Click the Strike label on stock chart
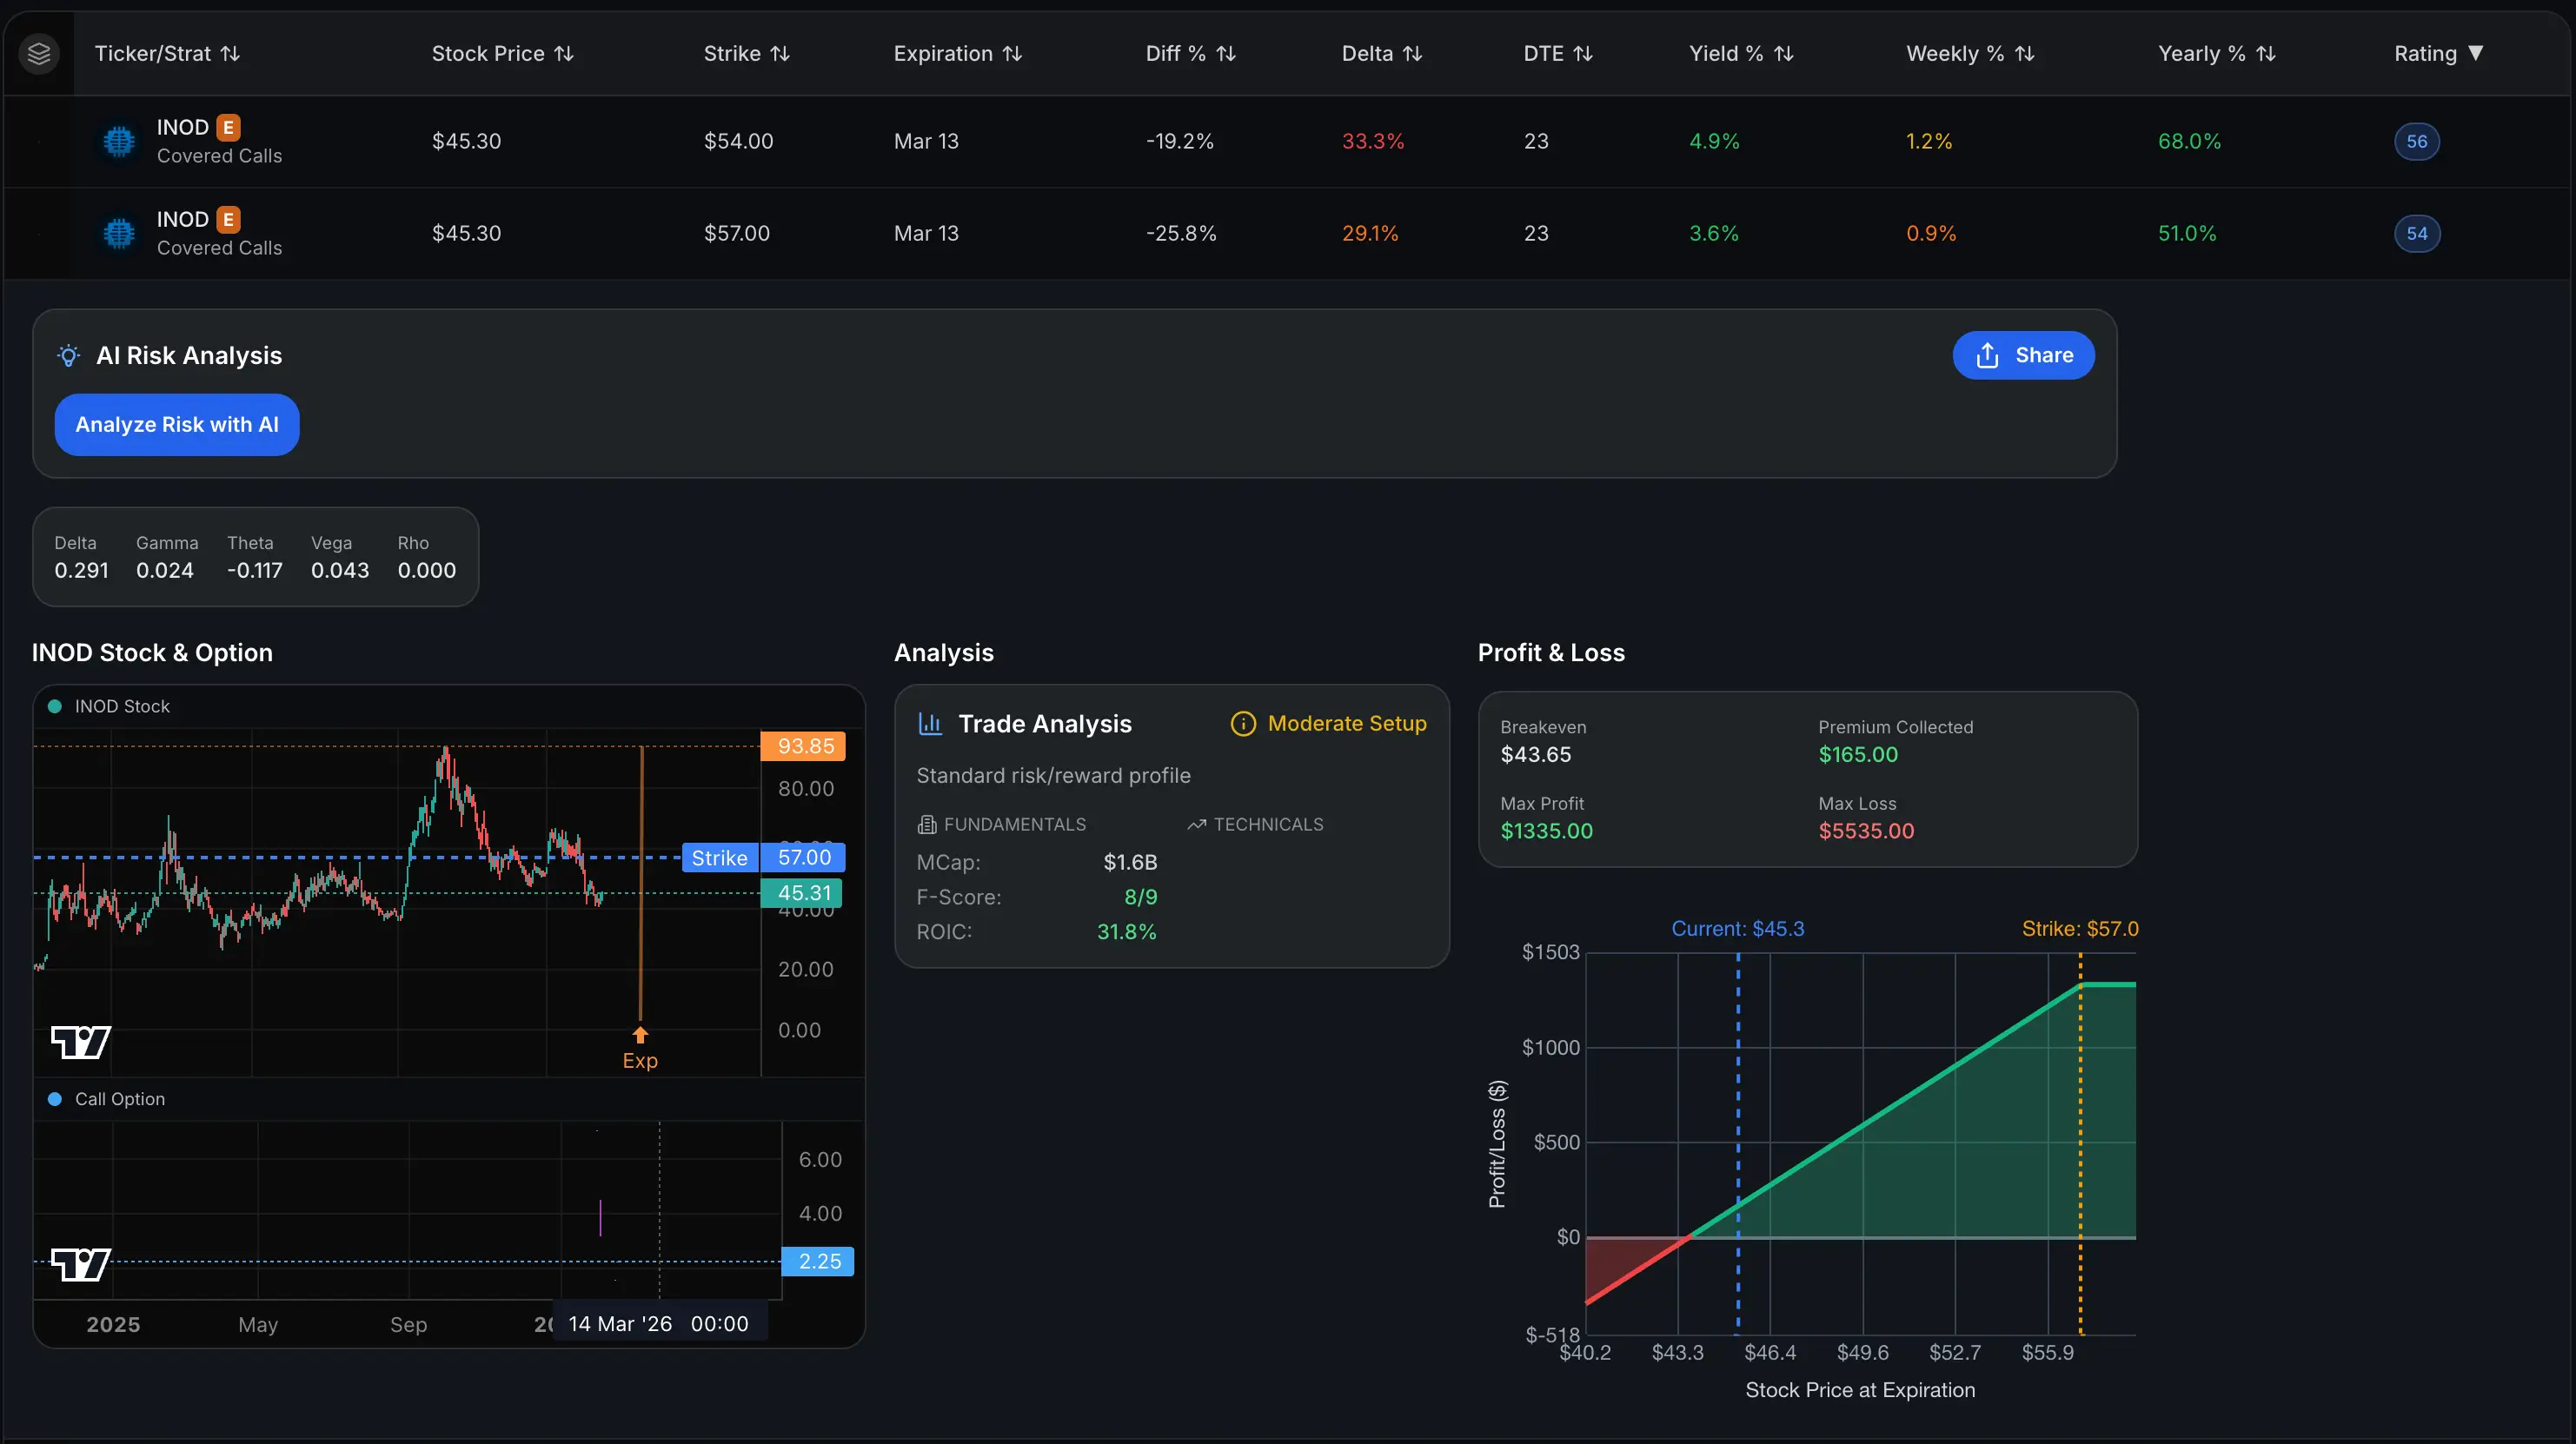 (720, 858)
